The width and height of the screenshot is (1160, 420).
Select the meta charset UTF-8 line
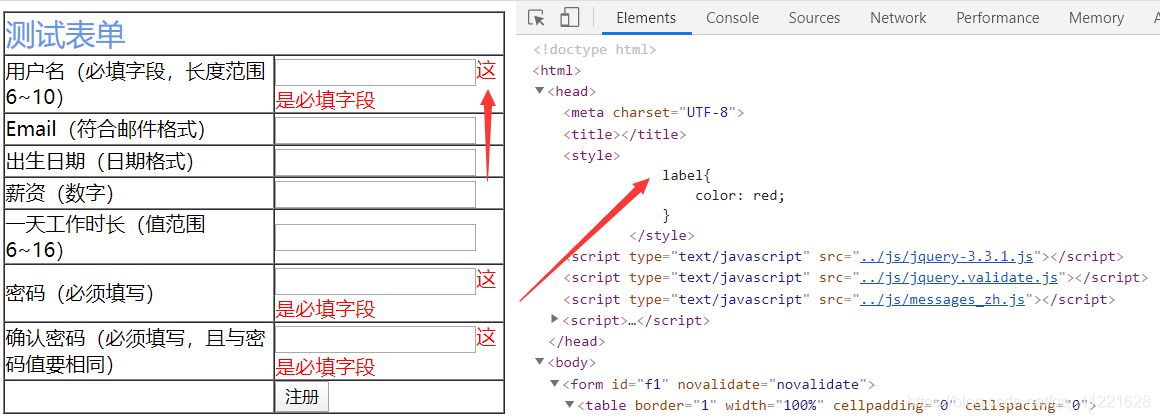click(x=653, y=113)
